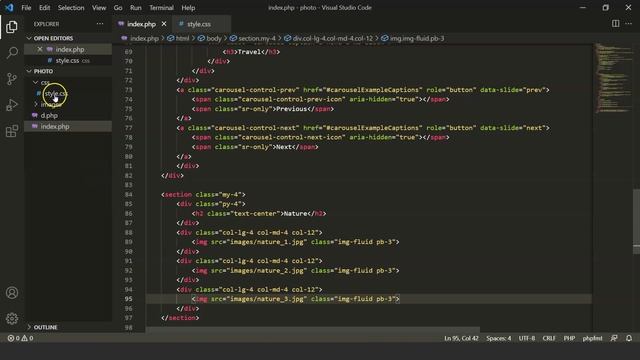
Task: Open the Edit menu
Action: pos(44,8)
